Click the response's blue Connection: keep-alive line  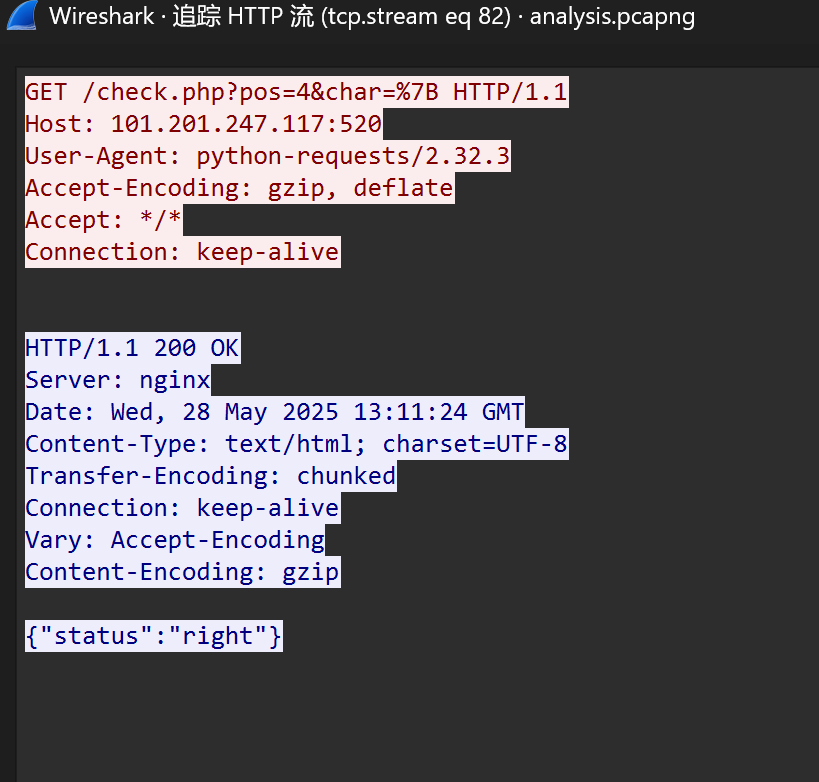tap(182, 508)
